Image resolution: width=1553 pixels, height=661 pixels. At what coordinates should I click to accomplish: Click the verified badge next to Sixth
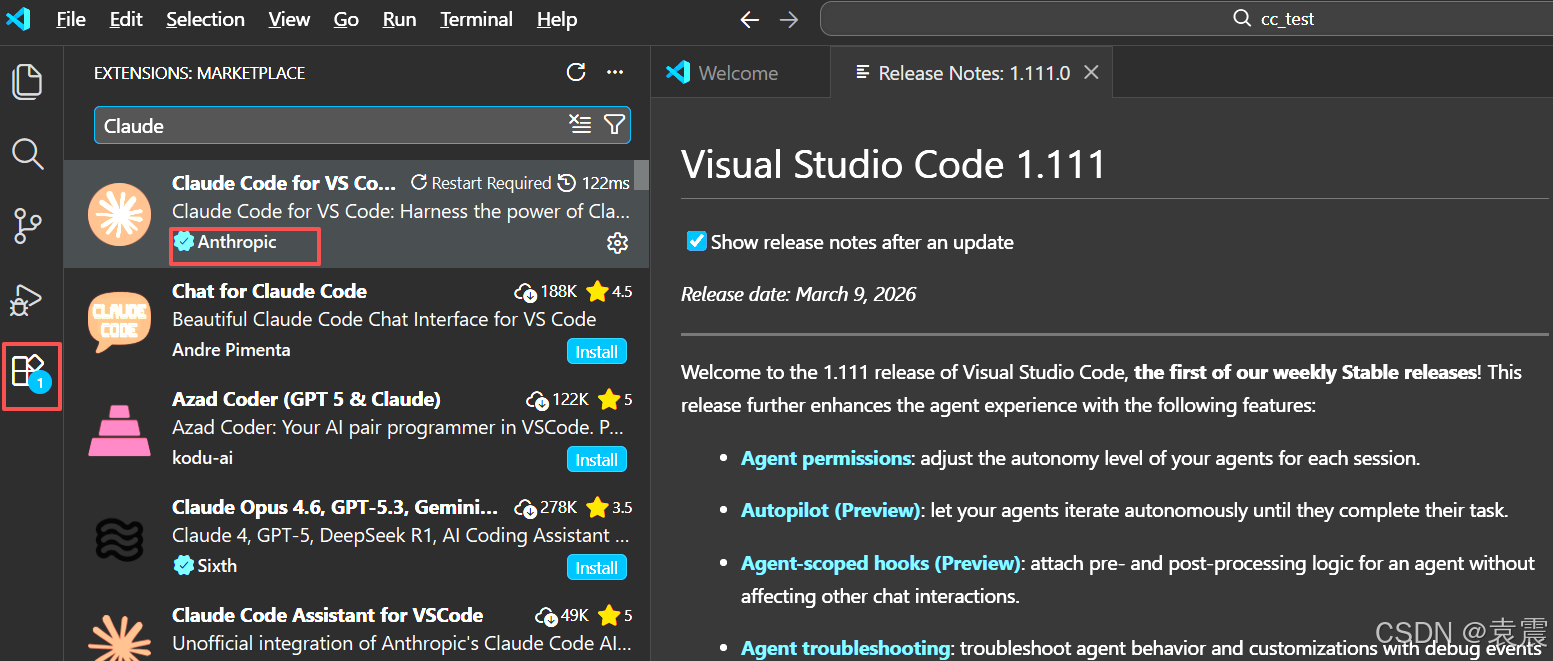coord(183,565)
